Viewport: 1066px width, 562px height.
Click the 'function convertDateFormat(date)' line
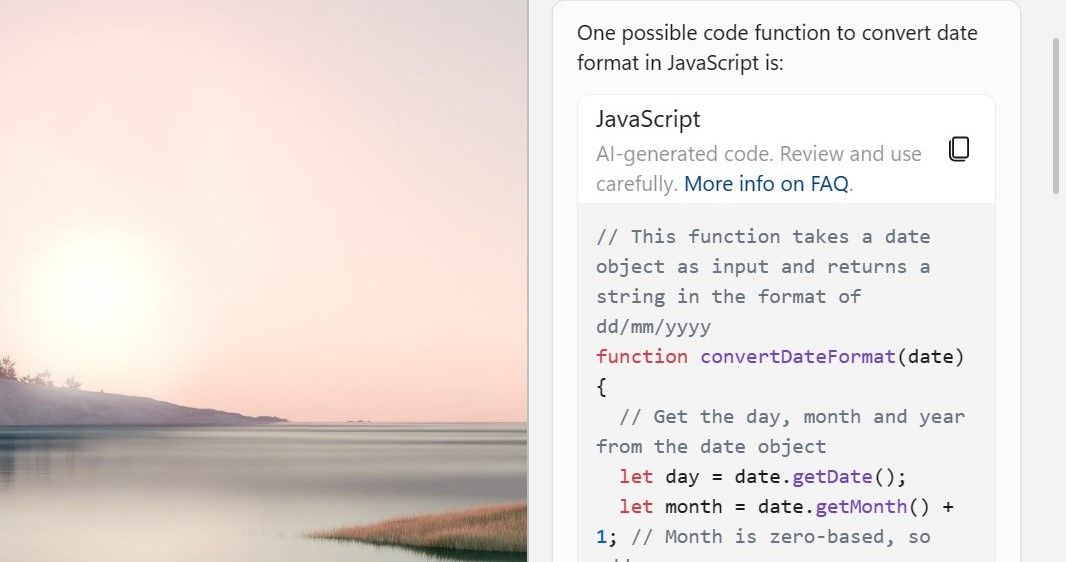(780, 357)
